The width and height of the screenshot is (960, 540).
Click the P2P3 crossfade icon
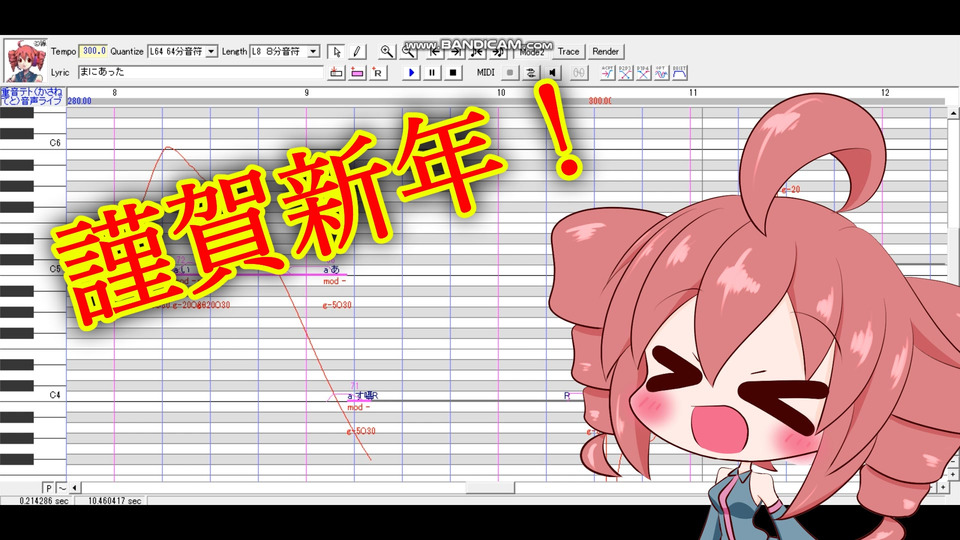(x=625, y=73)
